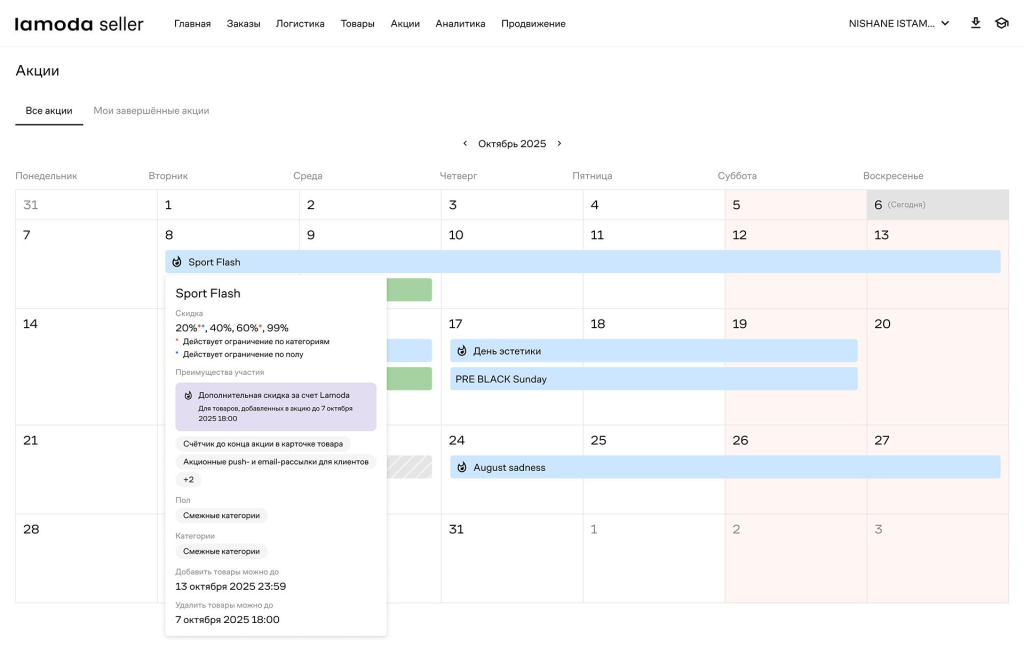Open the Продвижение menu item
The image size is (1024, 655).
coord(533,24)
